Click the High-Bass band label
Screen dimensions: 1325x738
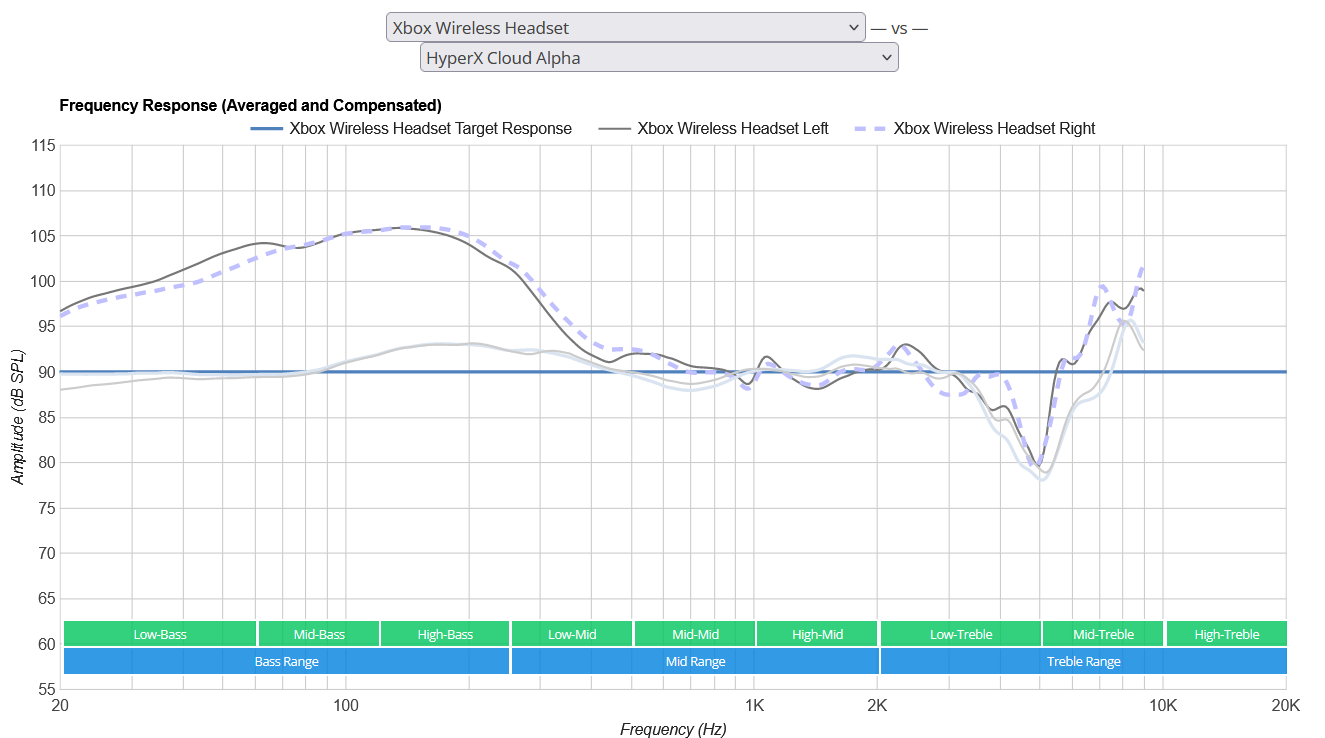tap(445, 634)
